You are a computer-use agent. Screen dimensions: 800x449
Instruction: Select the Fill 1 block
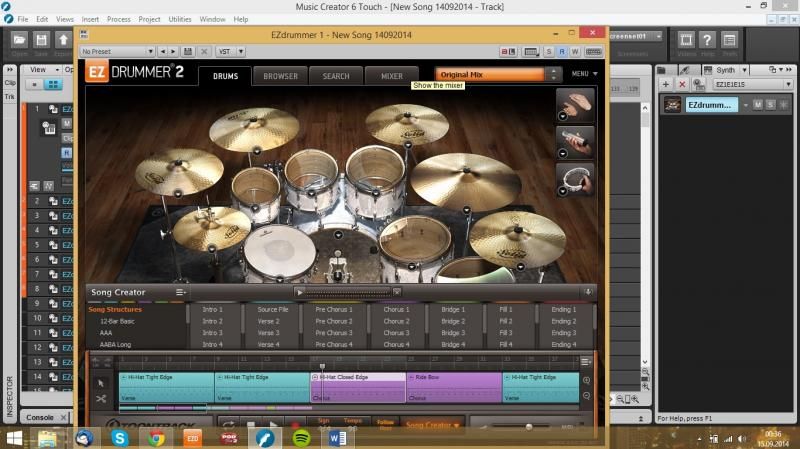(x=506, y=310)
